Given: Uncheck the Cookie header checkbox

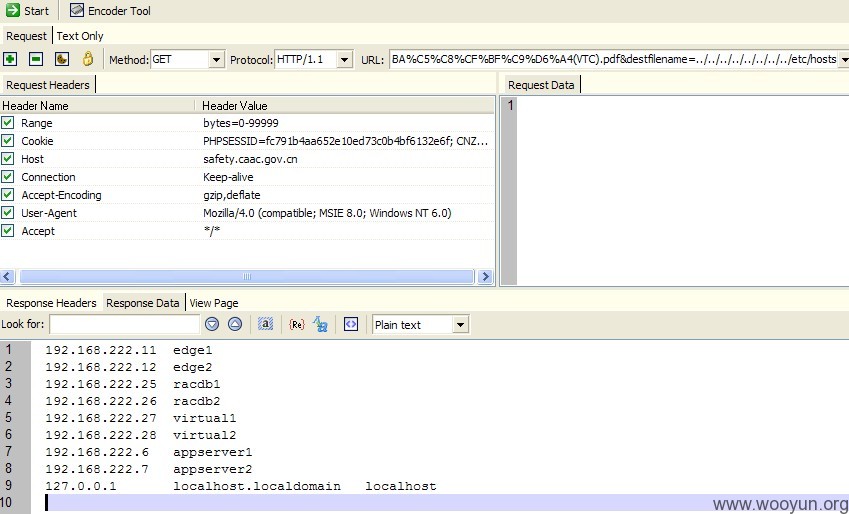Looking at the screenshot, I should pyautogui.click(x=8, y=141).
